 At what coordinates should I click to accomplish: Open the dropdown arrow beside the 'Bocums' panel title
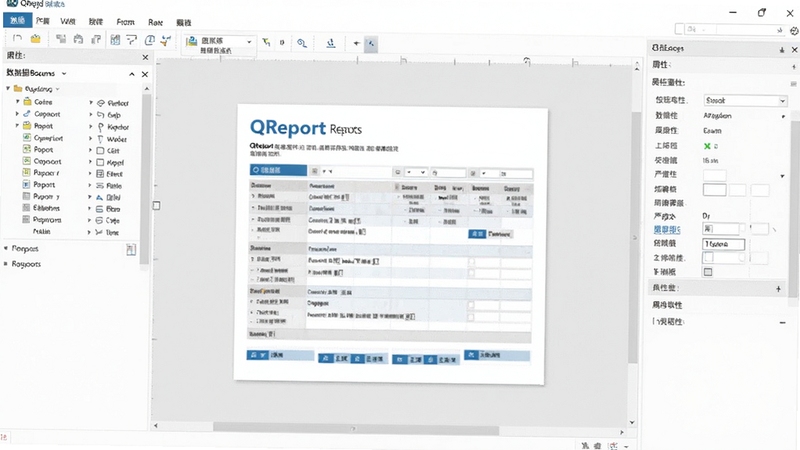[64, 73]
